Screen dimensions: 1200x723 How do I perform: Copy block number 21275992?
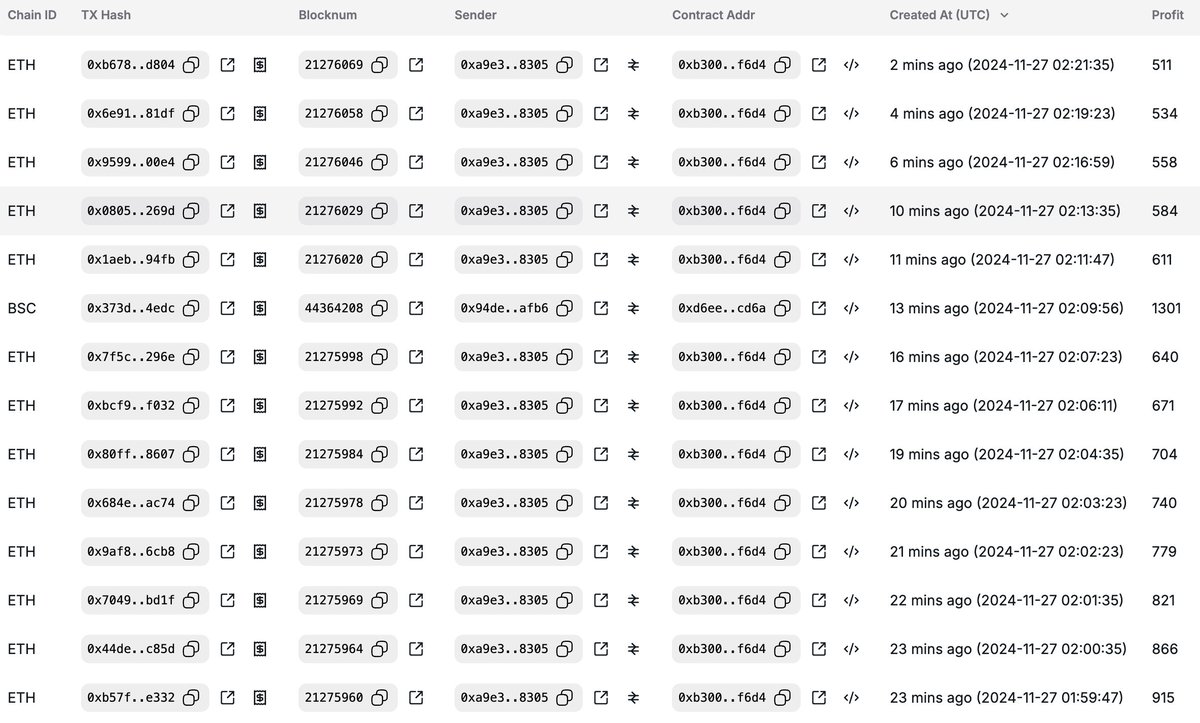tap(380, 406)
